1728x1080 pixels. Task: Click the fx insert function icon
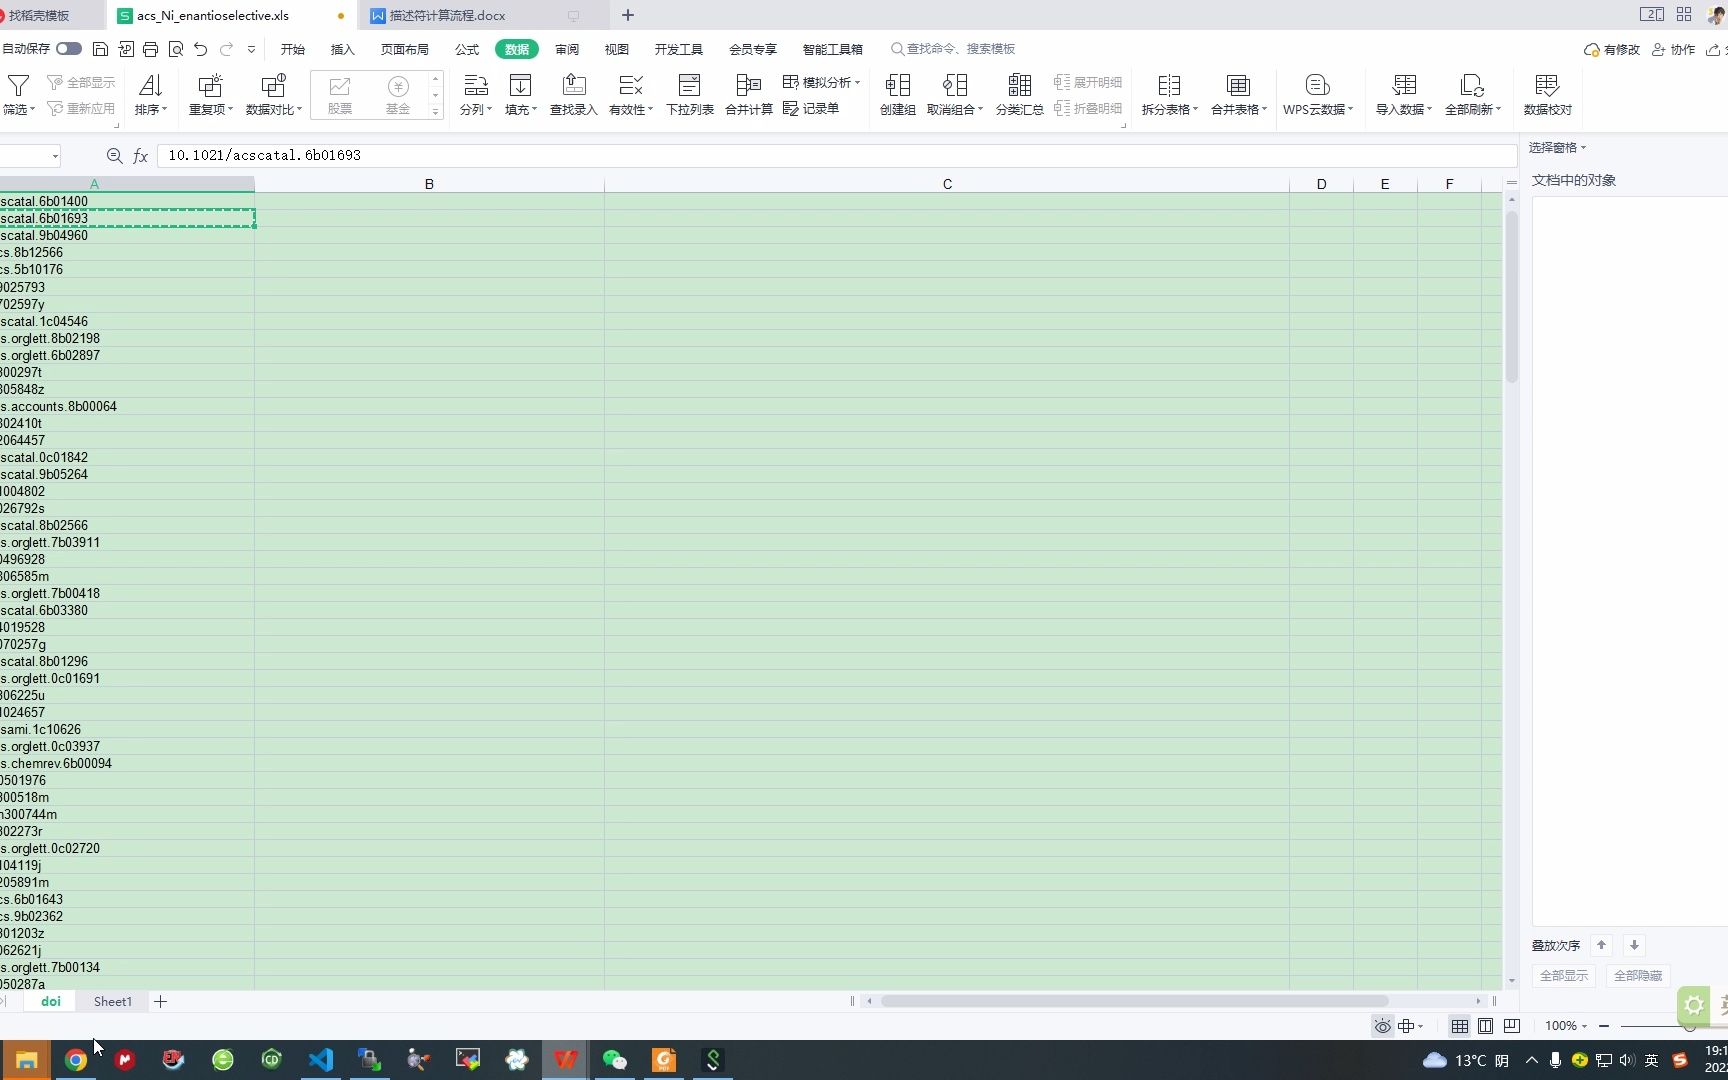click(140, 156)
